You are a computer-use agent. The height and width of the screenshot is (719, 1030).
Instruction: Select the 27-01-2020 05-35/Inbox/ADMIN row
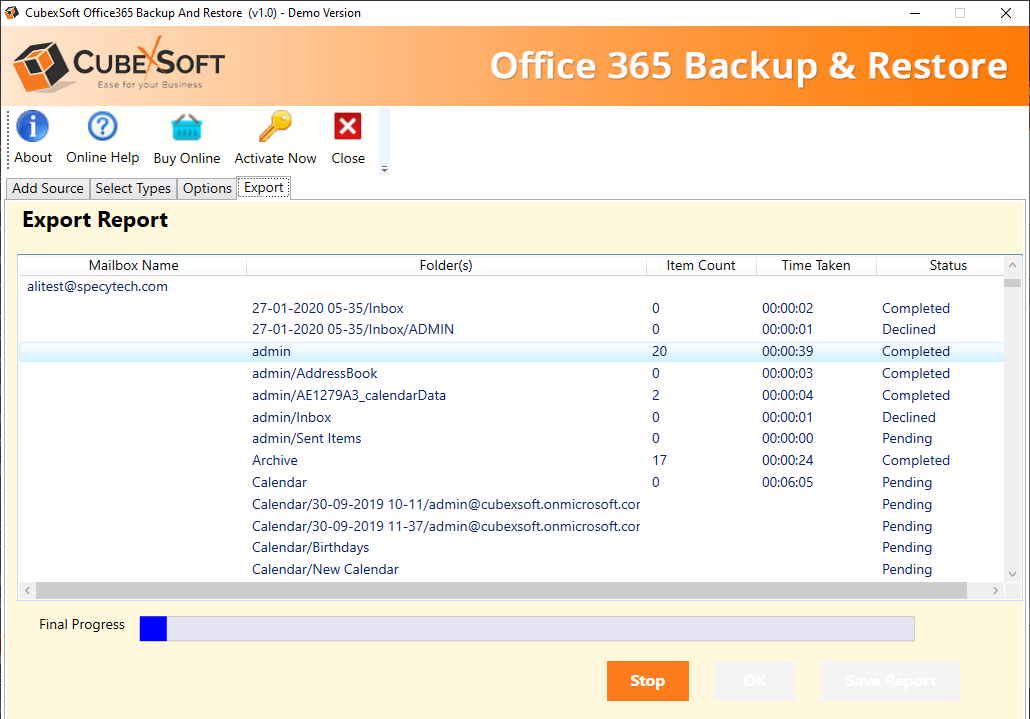click(511, 329)
